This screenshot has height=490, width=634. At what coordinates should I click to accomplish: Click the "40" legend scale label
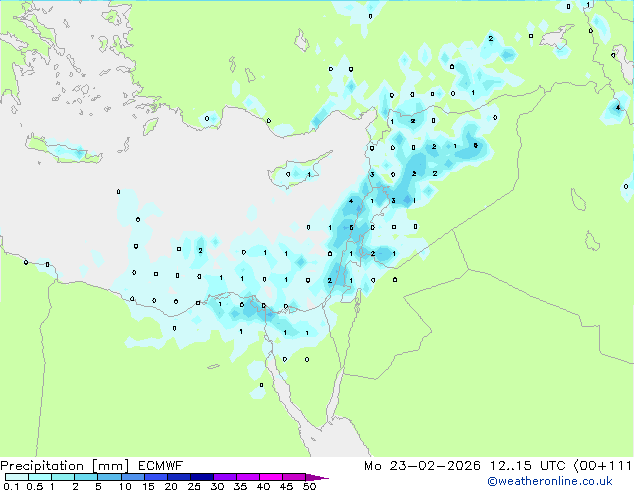(x=263, y=486)
